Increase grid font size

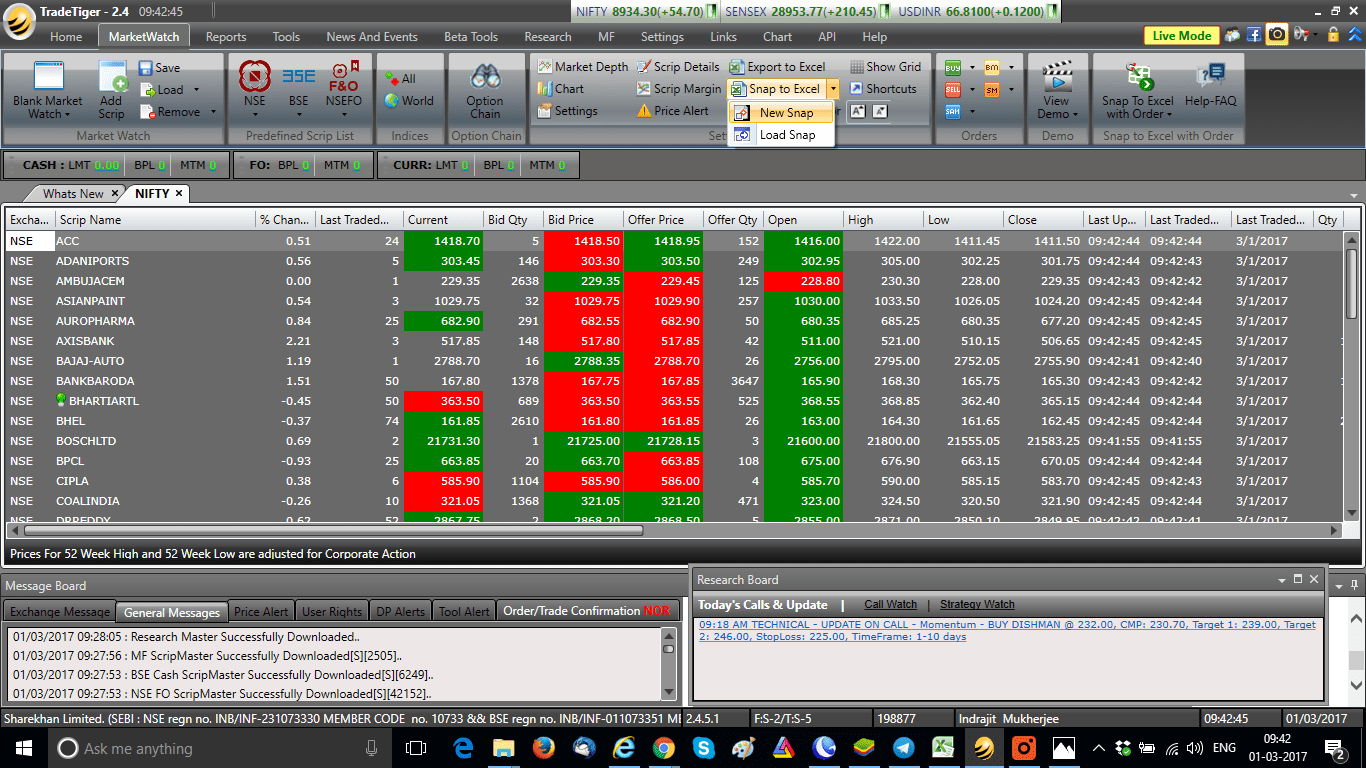tap(858, 111)
